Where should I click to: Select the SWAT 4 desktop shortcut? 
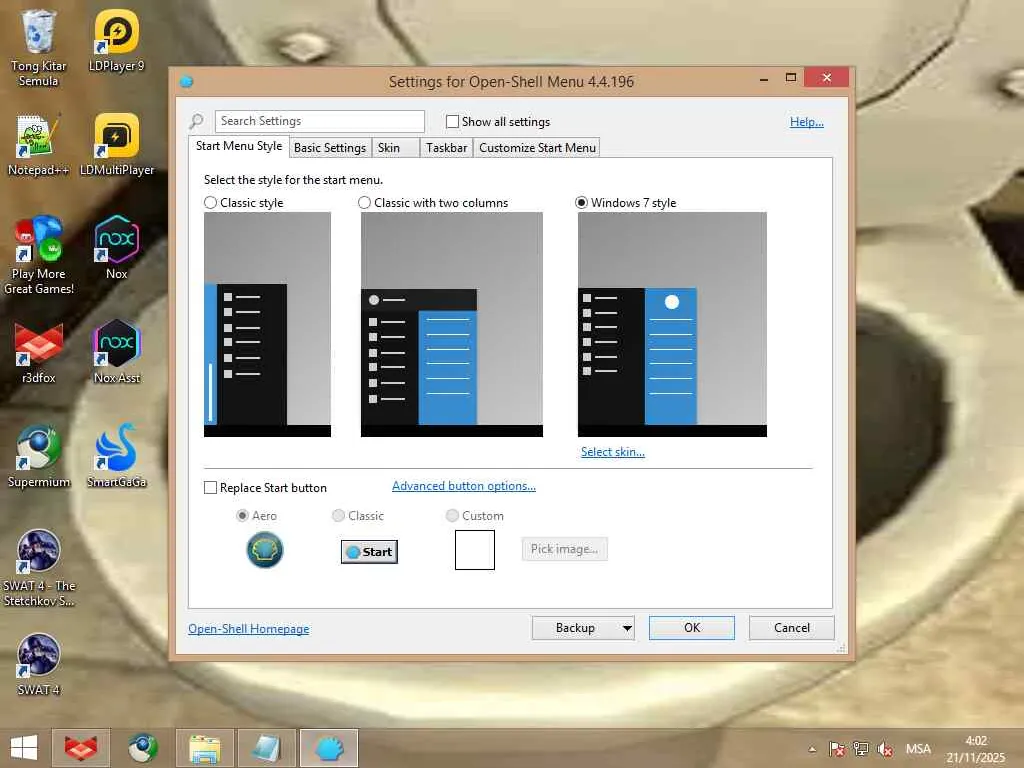(38, 664)
